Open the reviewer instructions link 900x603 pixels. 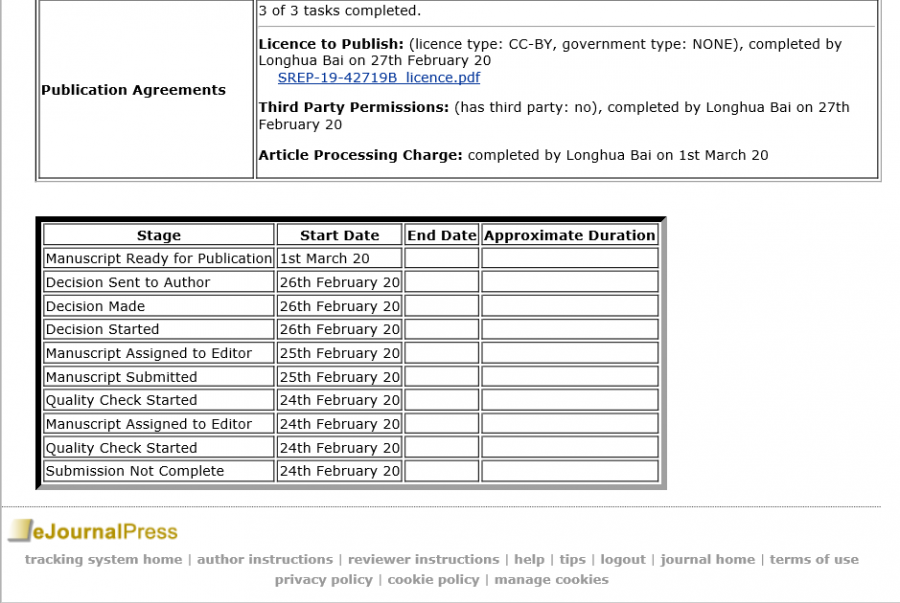(425, 559)
